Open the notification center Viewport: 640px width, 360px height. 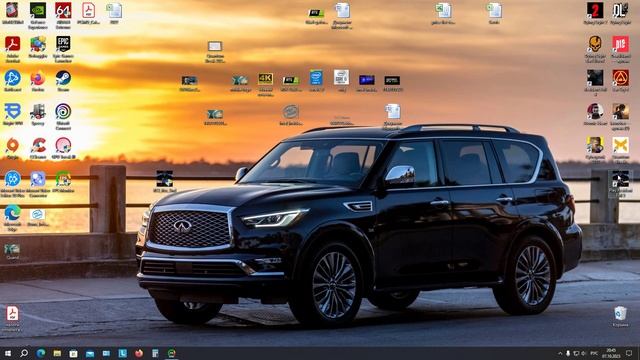pos(629,353)
